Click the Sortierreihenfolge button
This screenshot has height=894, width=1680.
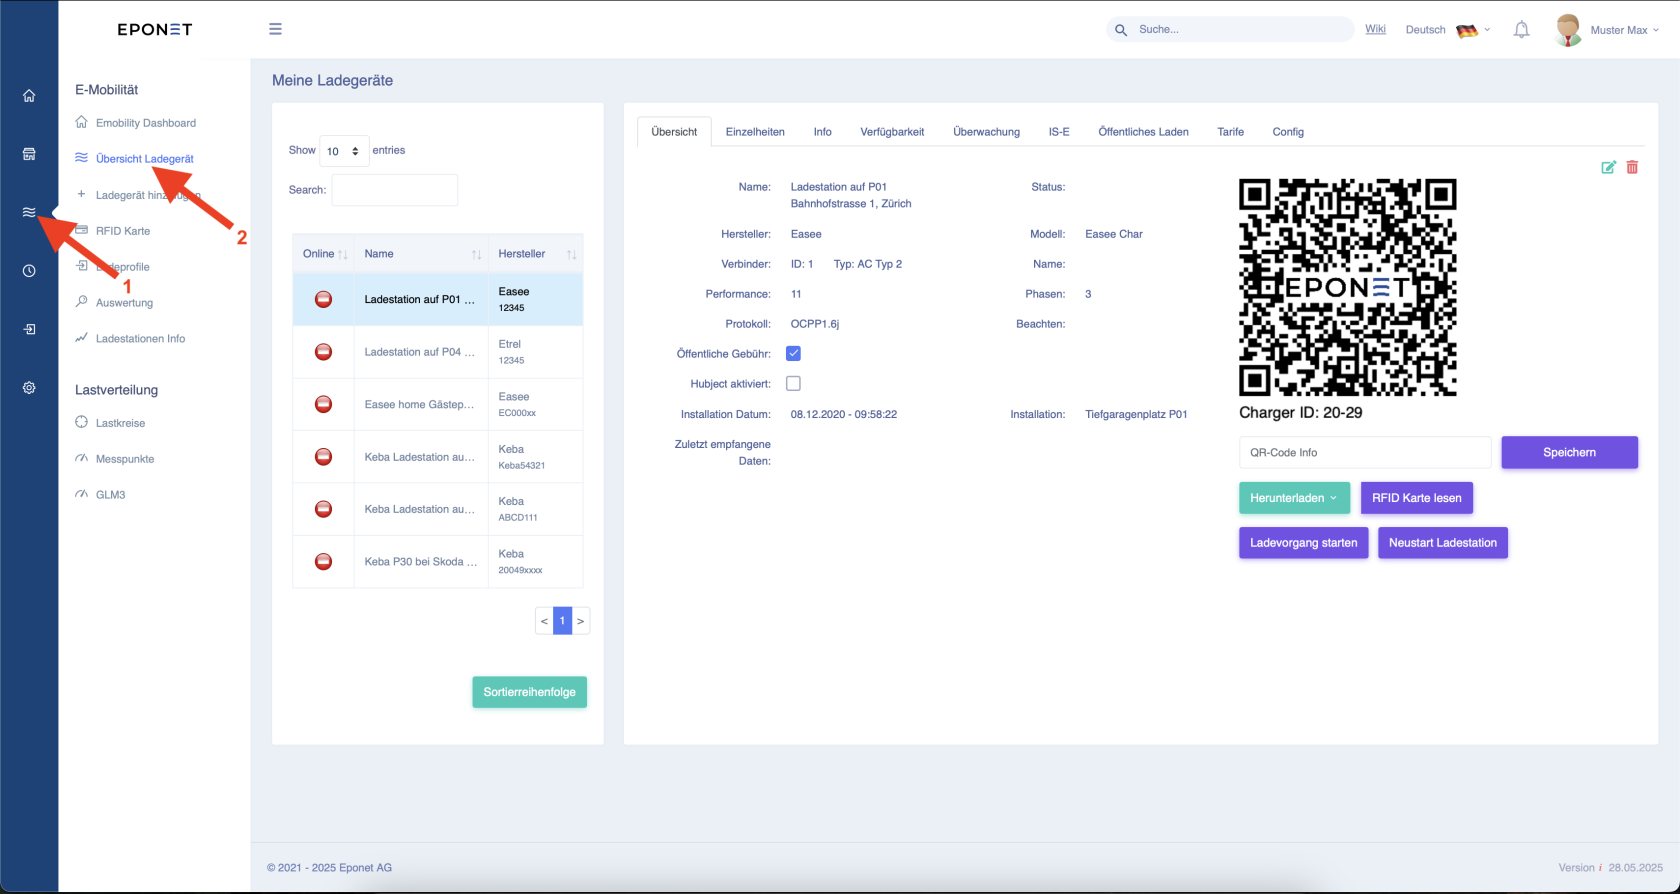pos(529,692)
